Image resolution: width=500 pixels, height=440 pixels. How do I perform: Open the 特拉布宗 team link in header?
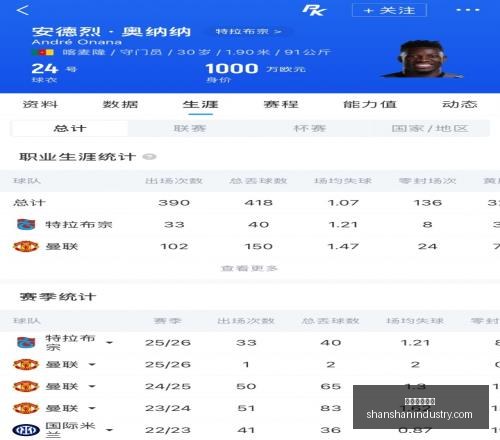(x=249, y=31)
